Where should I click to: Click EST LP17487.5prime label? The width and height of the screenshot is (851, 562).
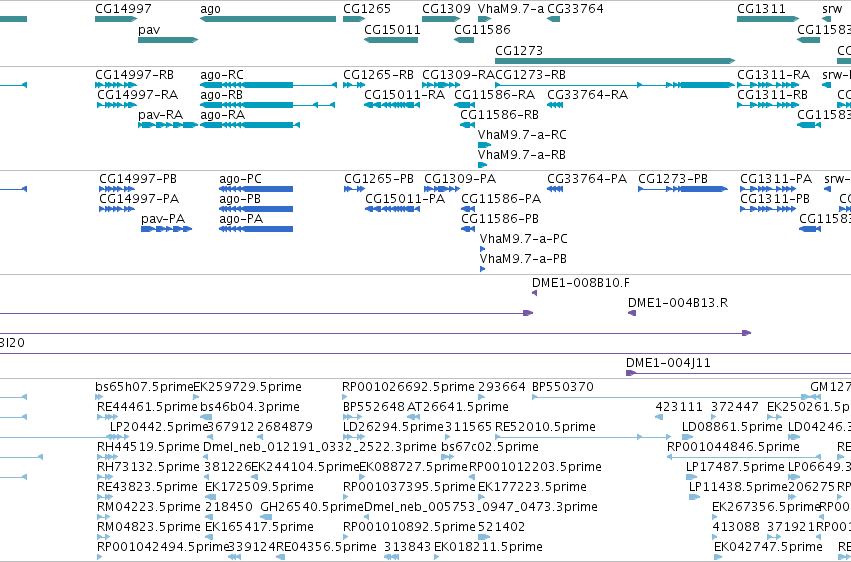735,467
